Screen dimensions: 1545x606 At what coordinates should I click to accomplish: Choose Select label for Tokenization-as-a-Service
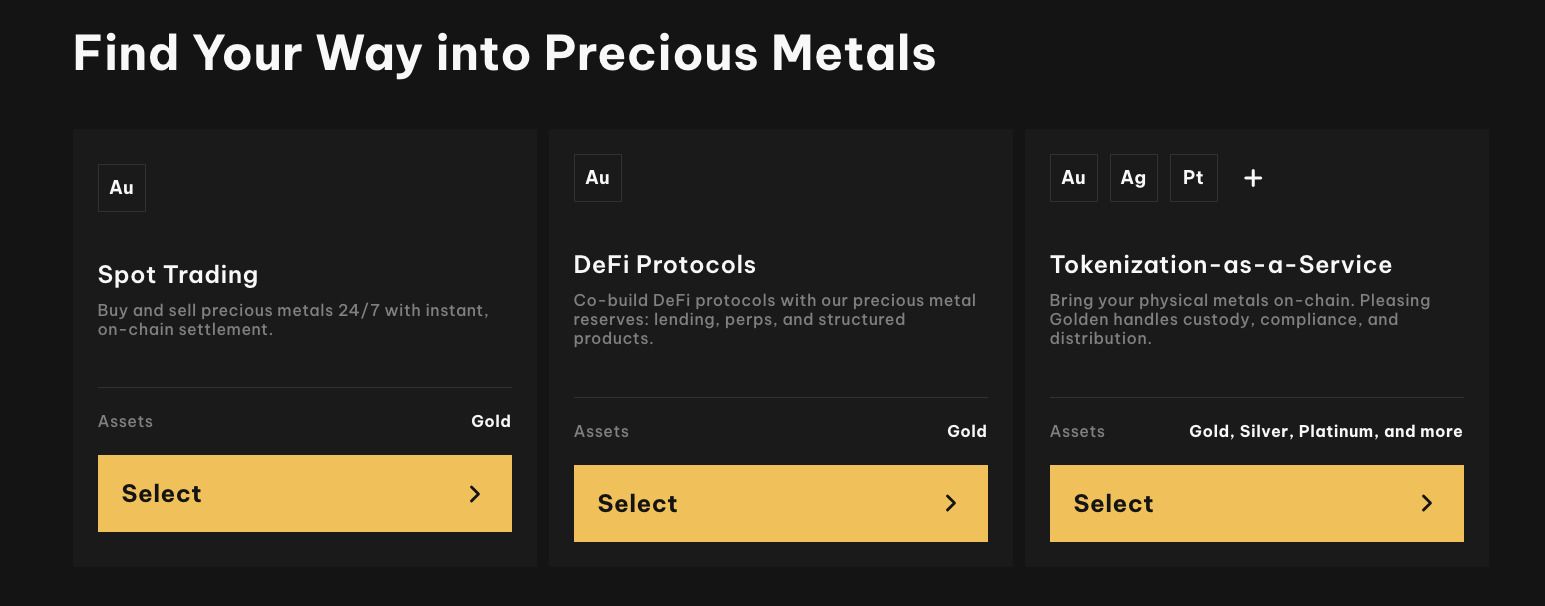(x=1114, y=504)
